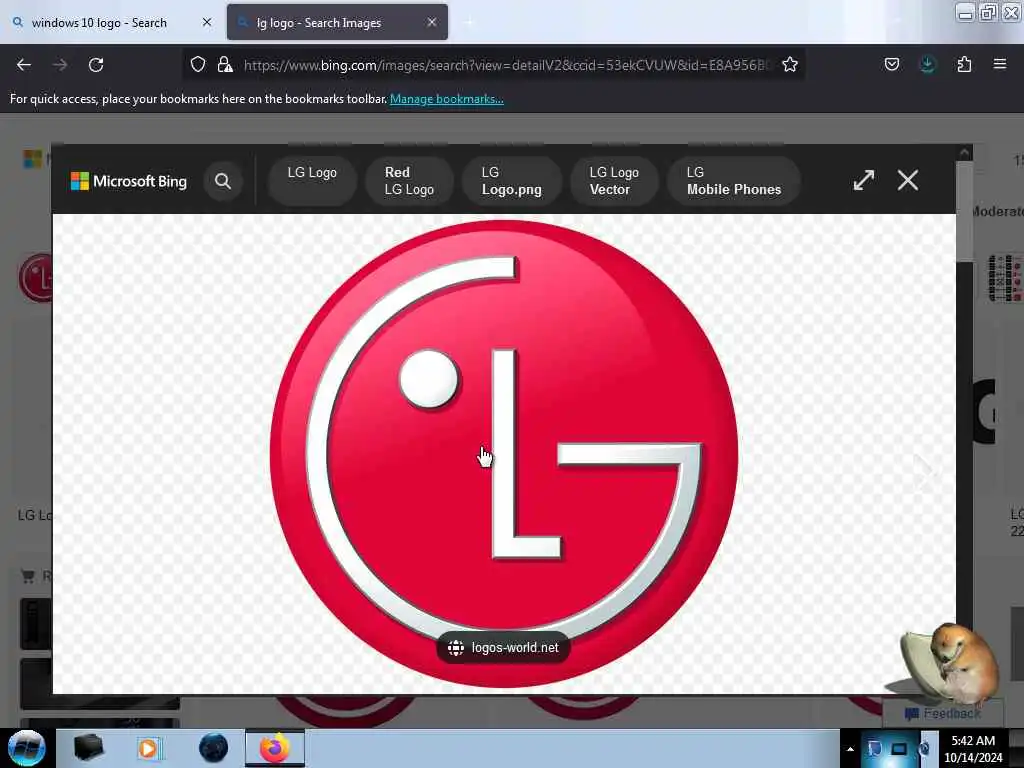This screenshot has width=1024, height=768.
Task: Go to next image with right arrow
Action: (925, 472)
